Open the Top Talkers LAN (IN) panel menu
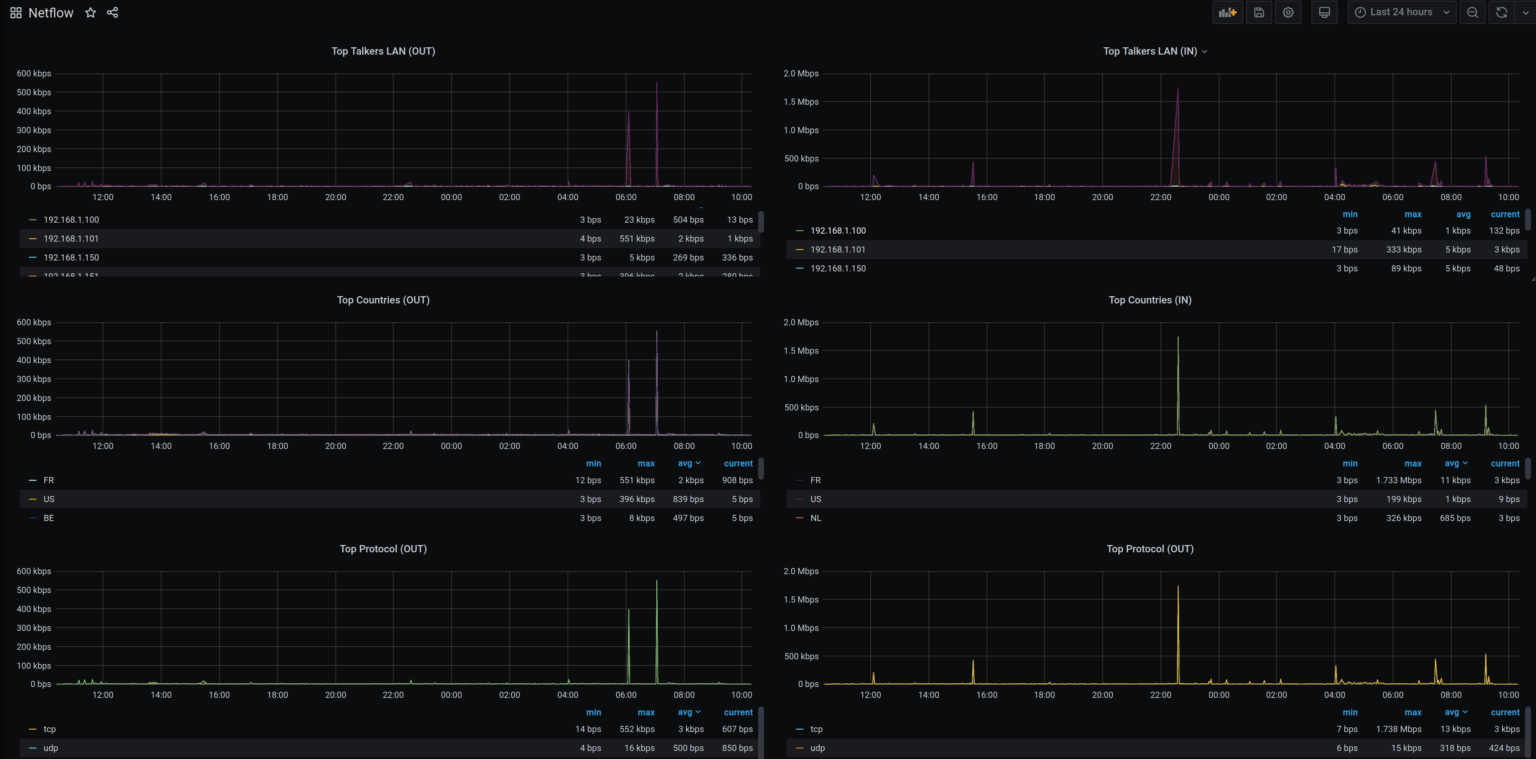Viewport: 1536px width, 759px height. pyautogui.click(x=1204, y=51)
